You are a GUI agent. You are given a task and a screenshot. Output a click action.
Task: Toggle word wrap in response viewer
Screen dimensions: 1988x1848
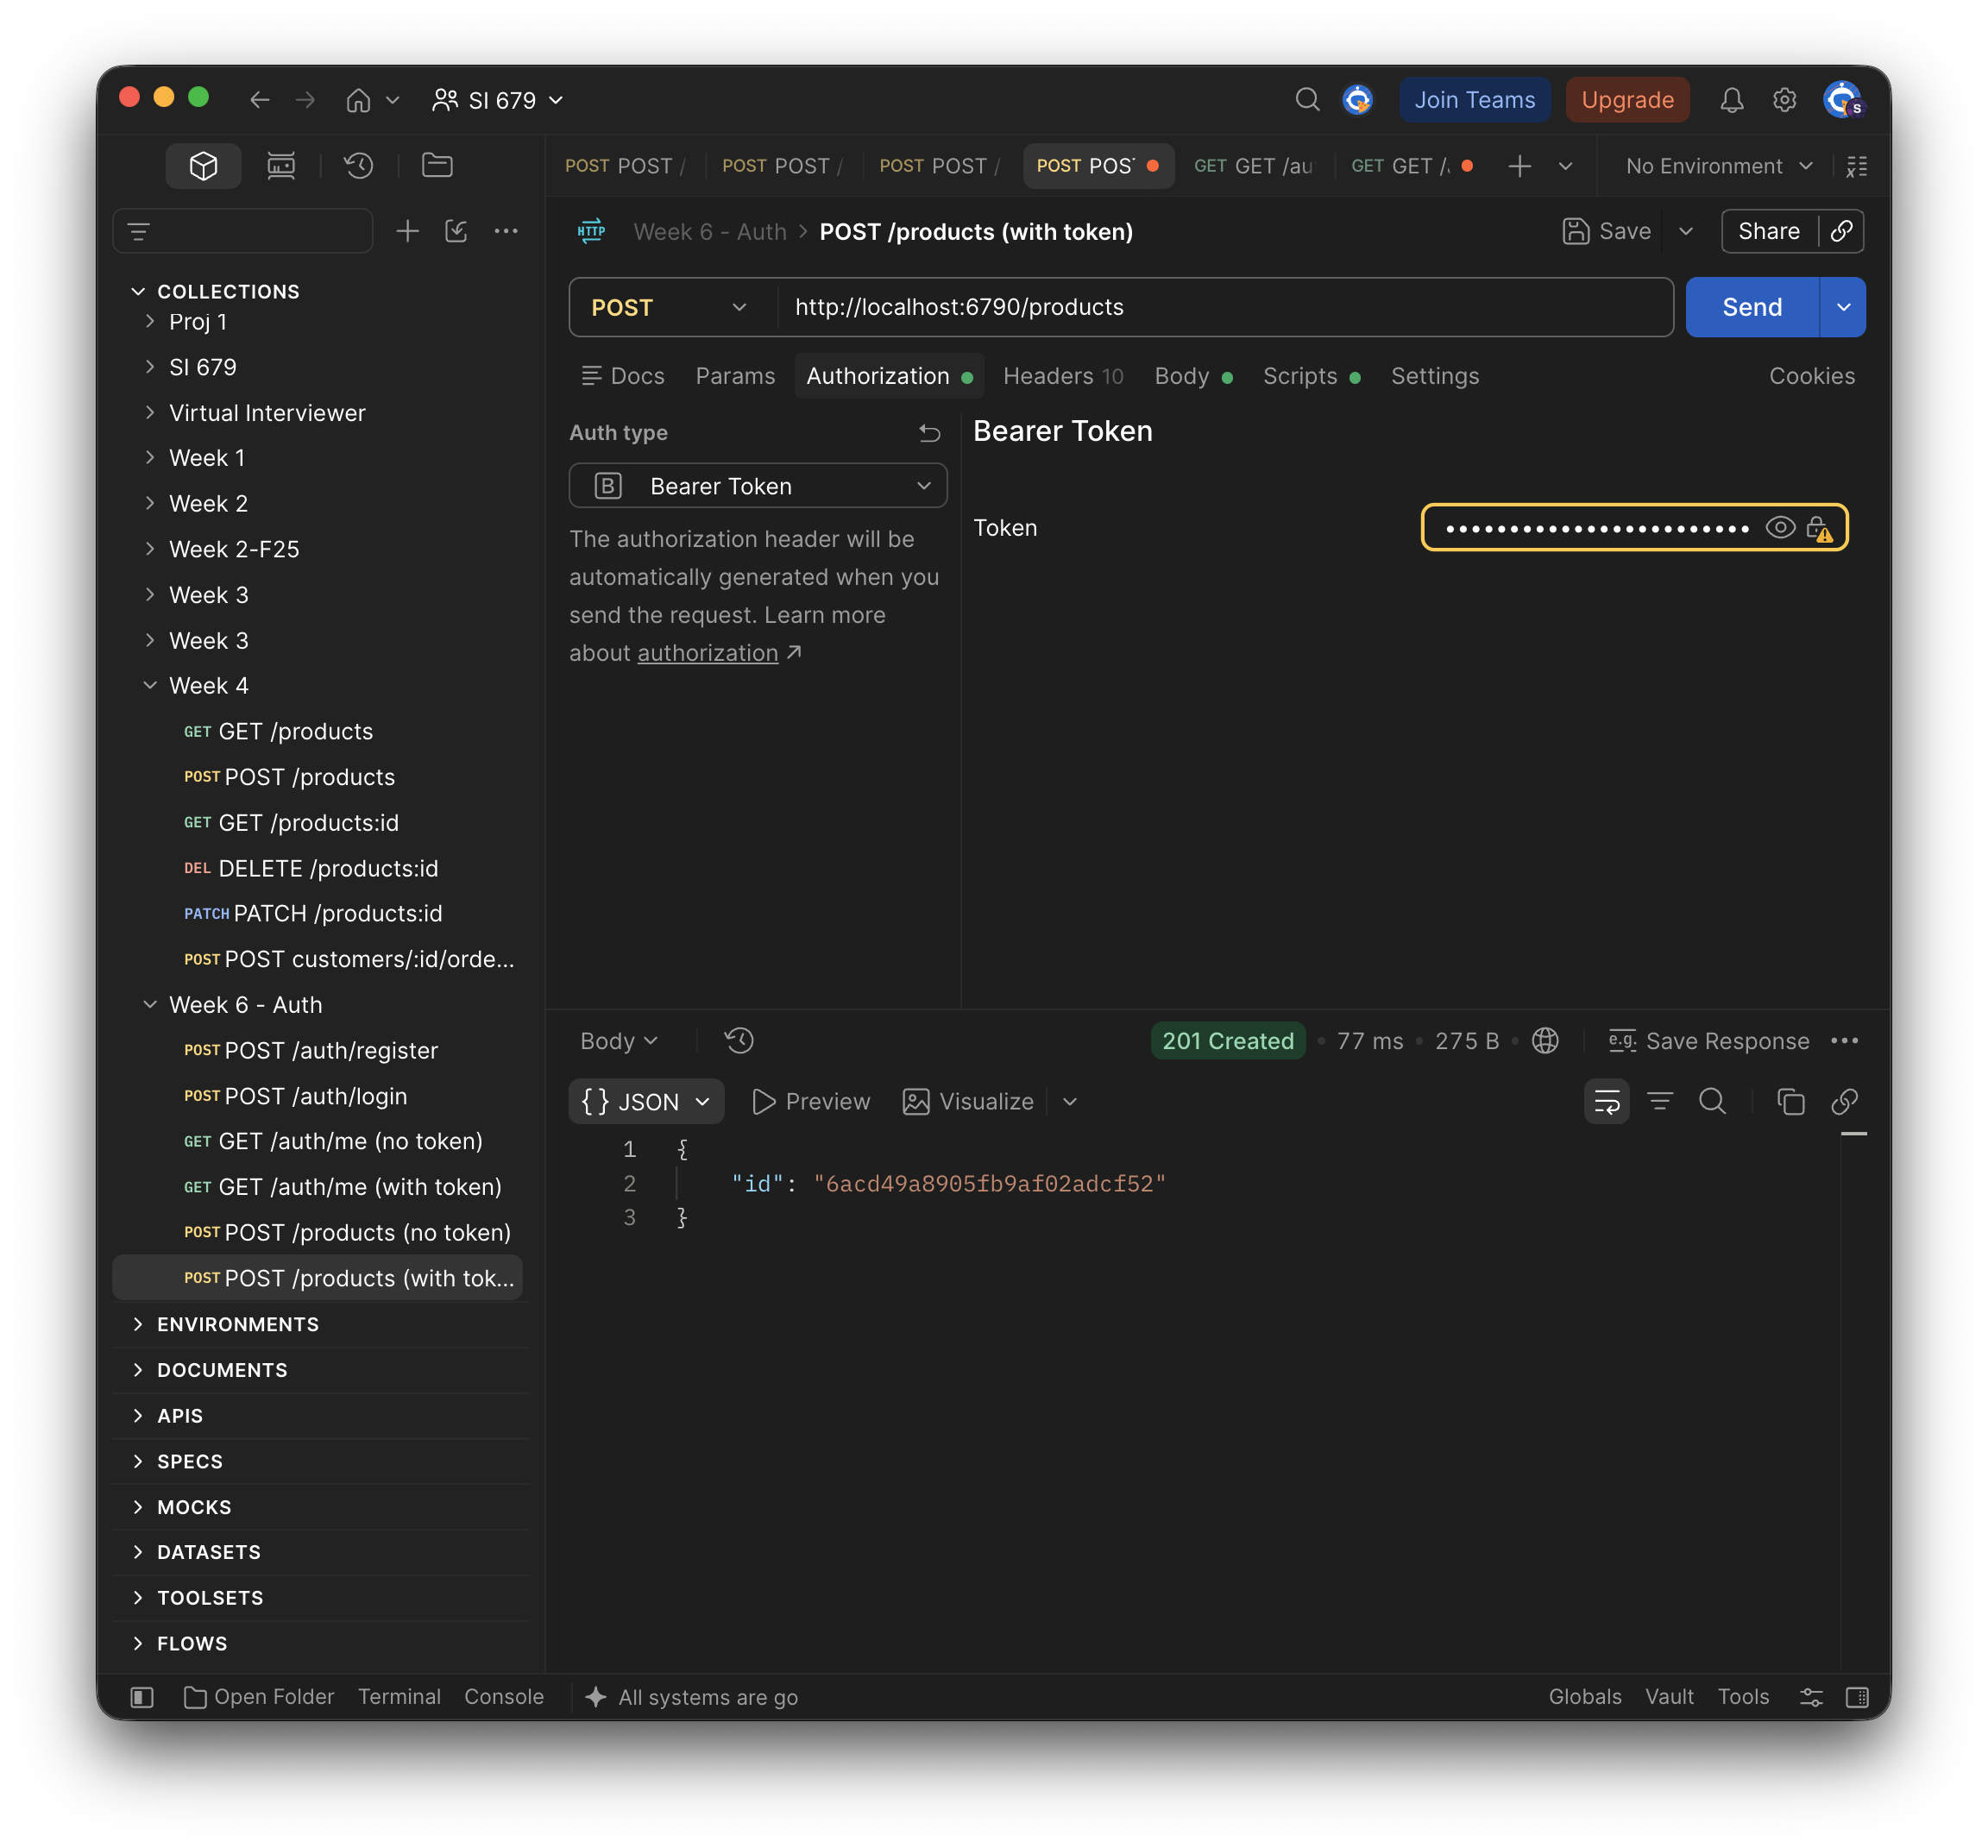click(x=1606, y=1101)
